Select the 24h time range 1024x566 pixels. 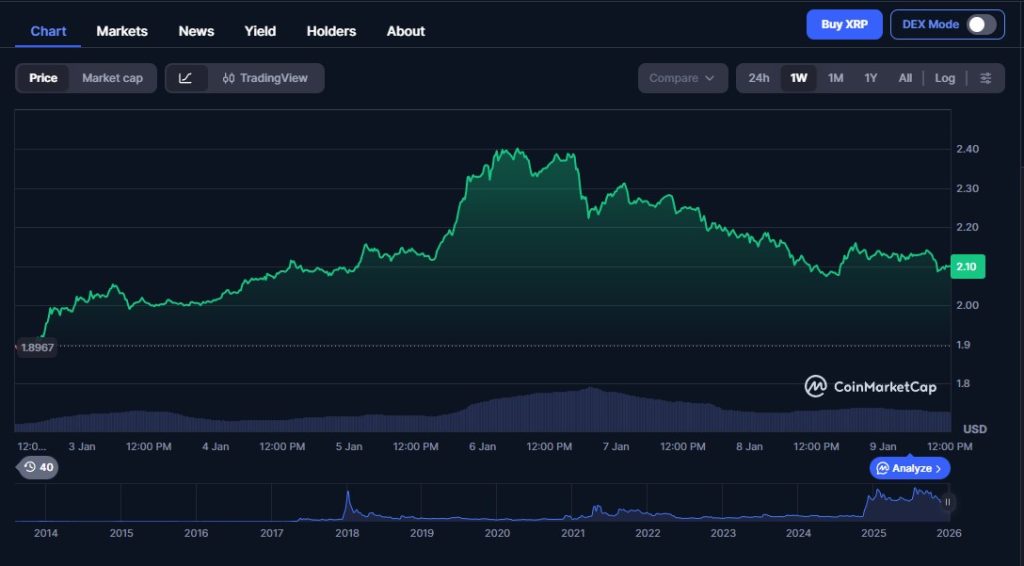pos(759,78)
